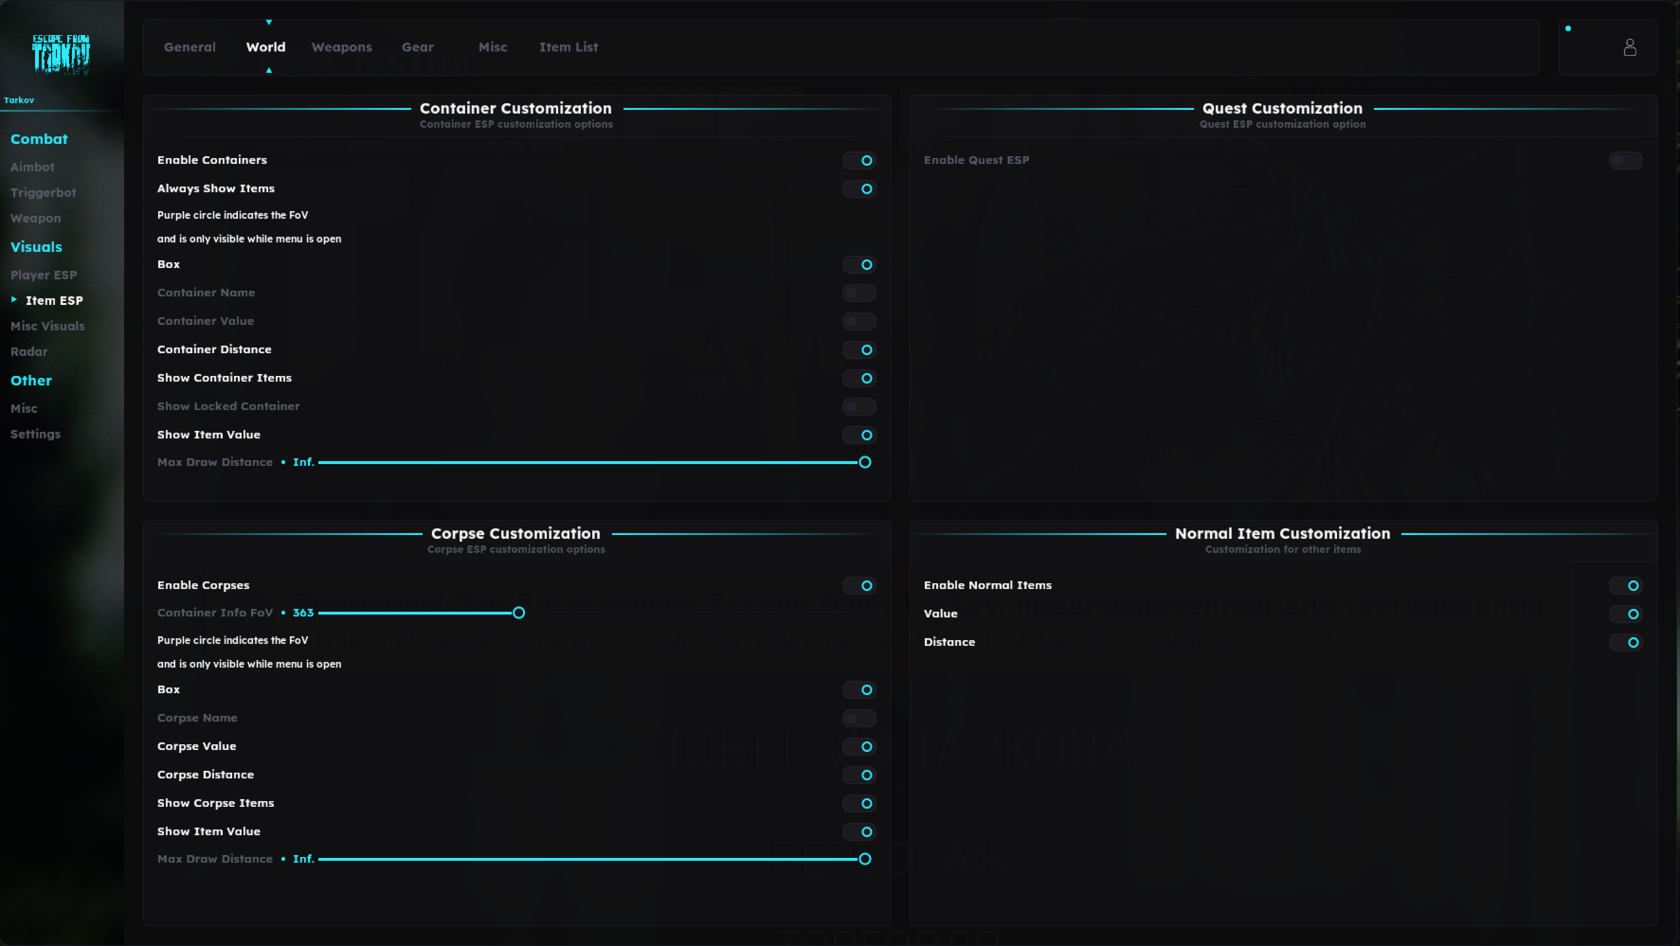Open the Item List tab
Image resolution: width=1680 pixels, height=946 pixels.
pyautogui.click(x=569, y=47)
